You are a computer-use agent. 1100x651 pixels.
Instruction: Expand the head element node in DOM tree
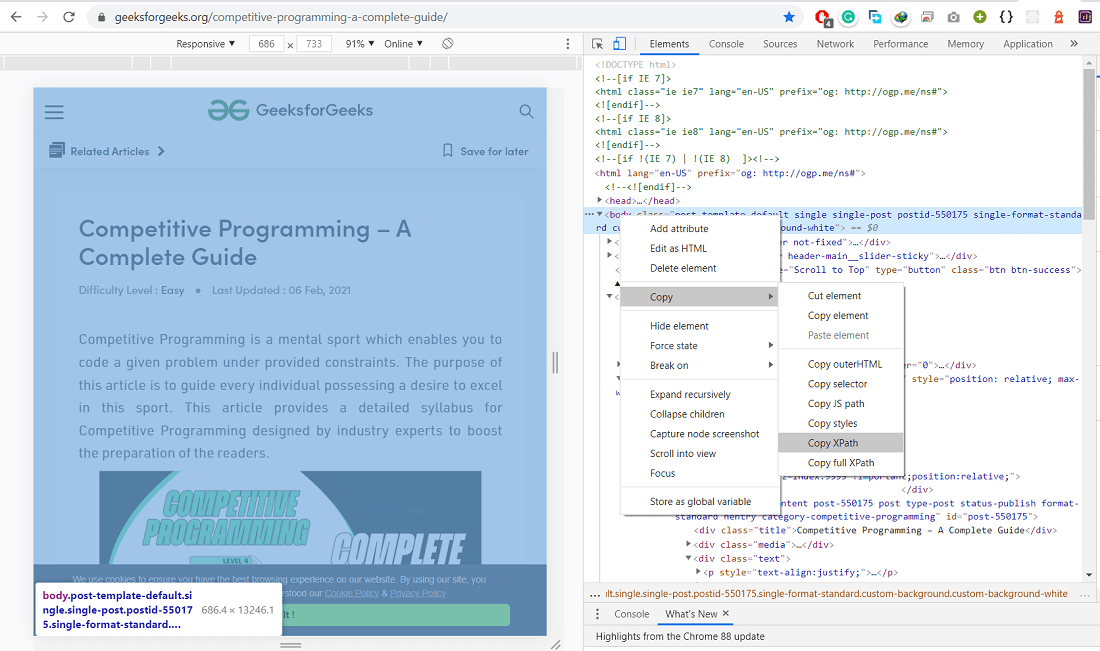pyautogui.click(x=600, y=201)
